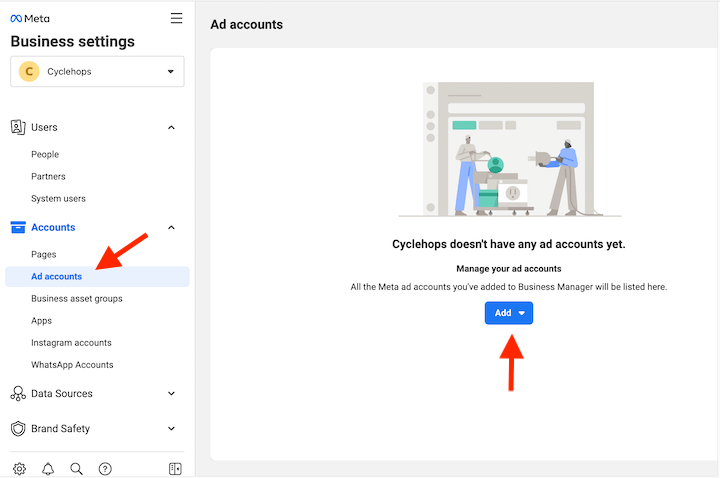Open Instagram accounts
The width and height of the screenshot is (720, 478).
coord(71,343)
